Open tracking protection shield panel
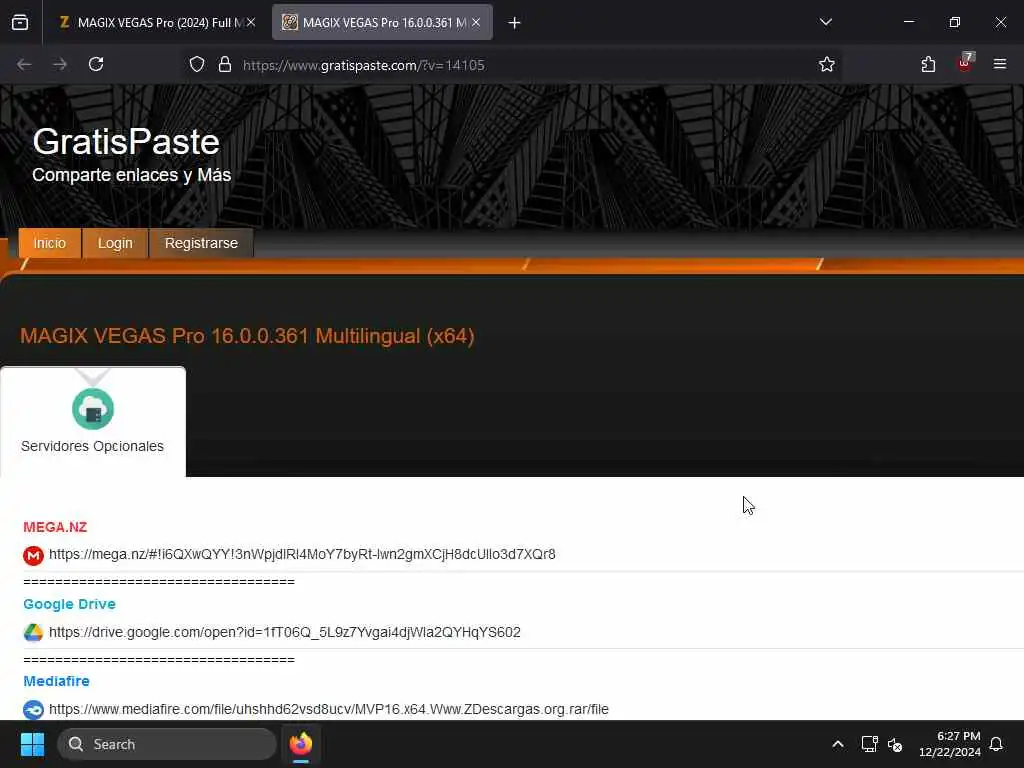The image size is (1024, 768). (197, 65)
